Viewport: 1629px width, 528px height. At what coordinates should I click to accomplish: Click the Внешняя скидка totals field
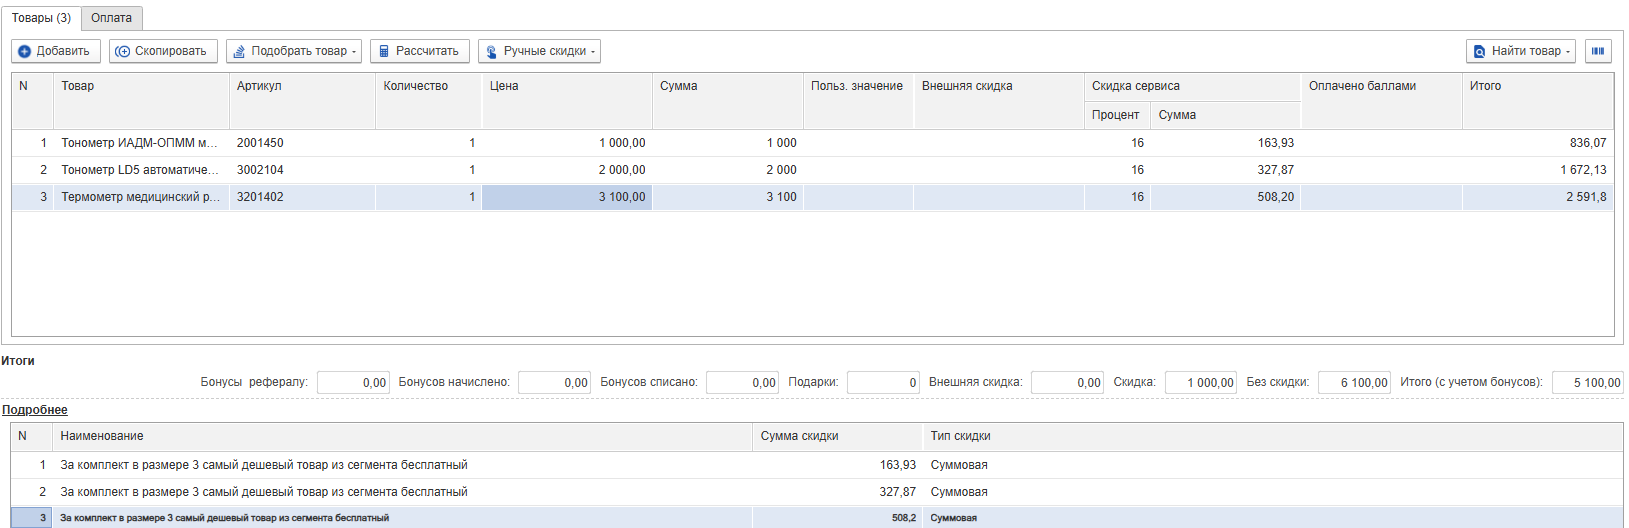(x=1067, y=382)
